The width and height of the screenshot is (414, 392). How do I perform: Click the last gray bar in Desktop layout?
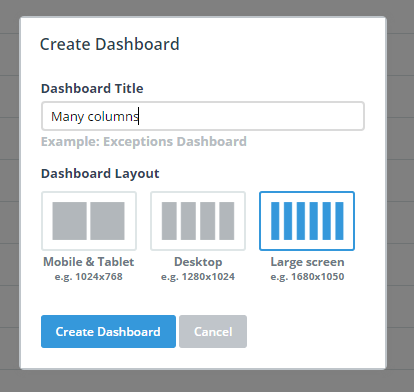[x=227, y=221]
